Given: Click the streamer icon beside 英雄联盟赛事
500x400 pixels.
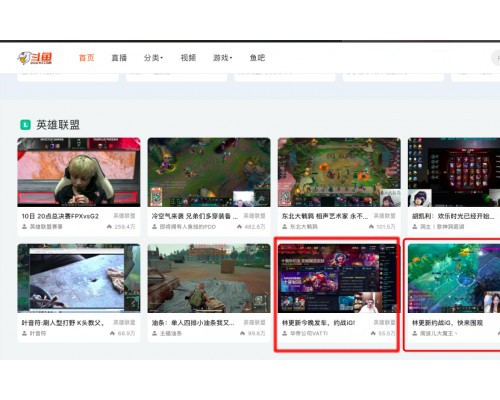Looking at the screenshot, I should [x=24, y=227].
